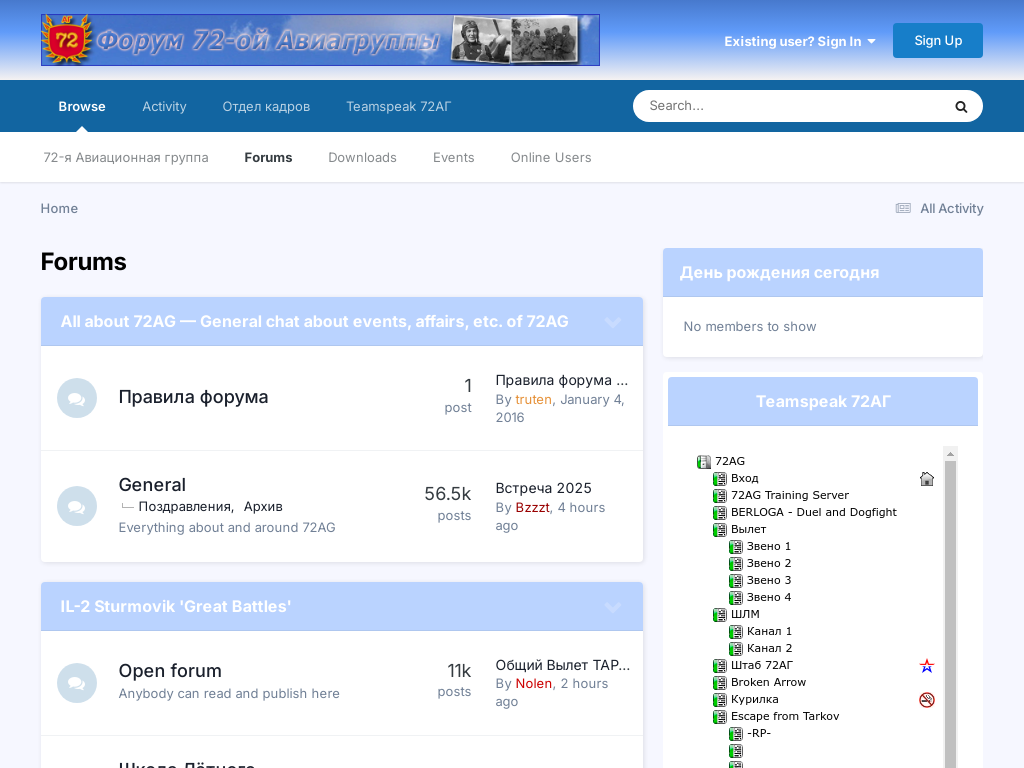Click the Правила форума speech bubble icon
The width and height of the screenshot is (1024, 768).
77,398
